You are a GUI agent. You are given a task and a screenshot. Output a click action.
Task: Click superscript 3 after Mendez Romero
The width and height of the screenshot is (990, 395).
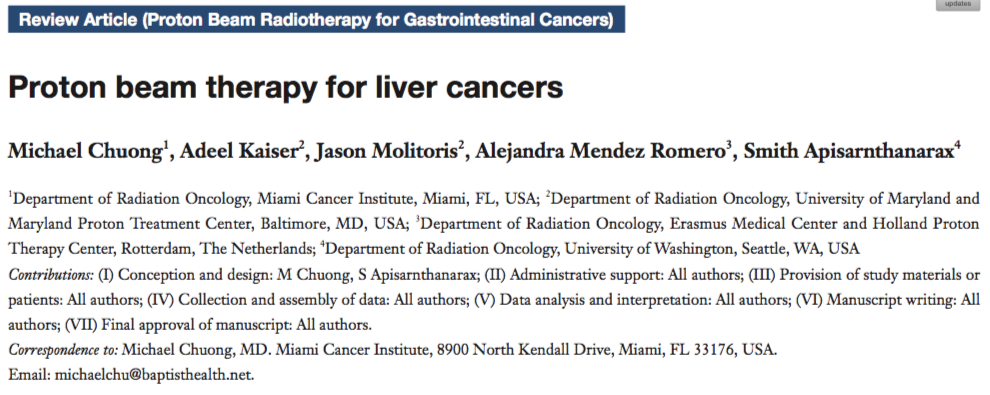click(x=729, y=148)
